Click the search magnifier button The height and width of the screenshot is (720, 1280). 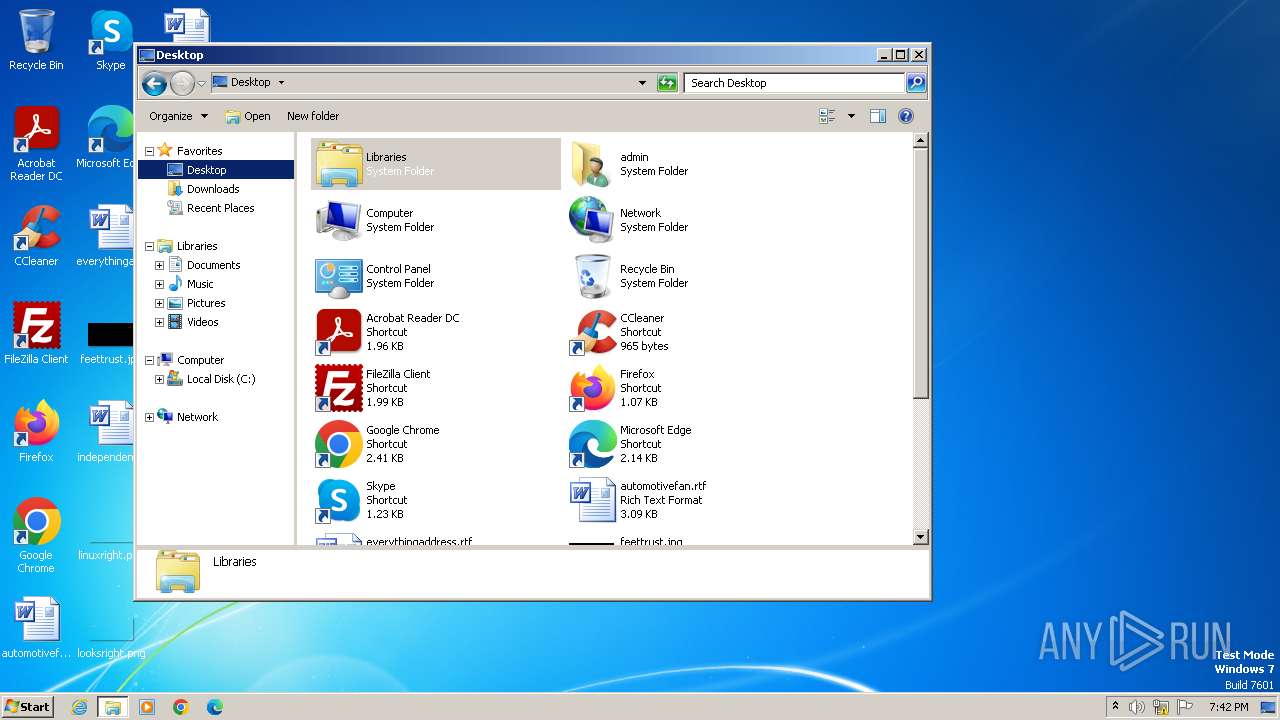click(x=915, y=83)
